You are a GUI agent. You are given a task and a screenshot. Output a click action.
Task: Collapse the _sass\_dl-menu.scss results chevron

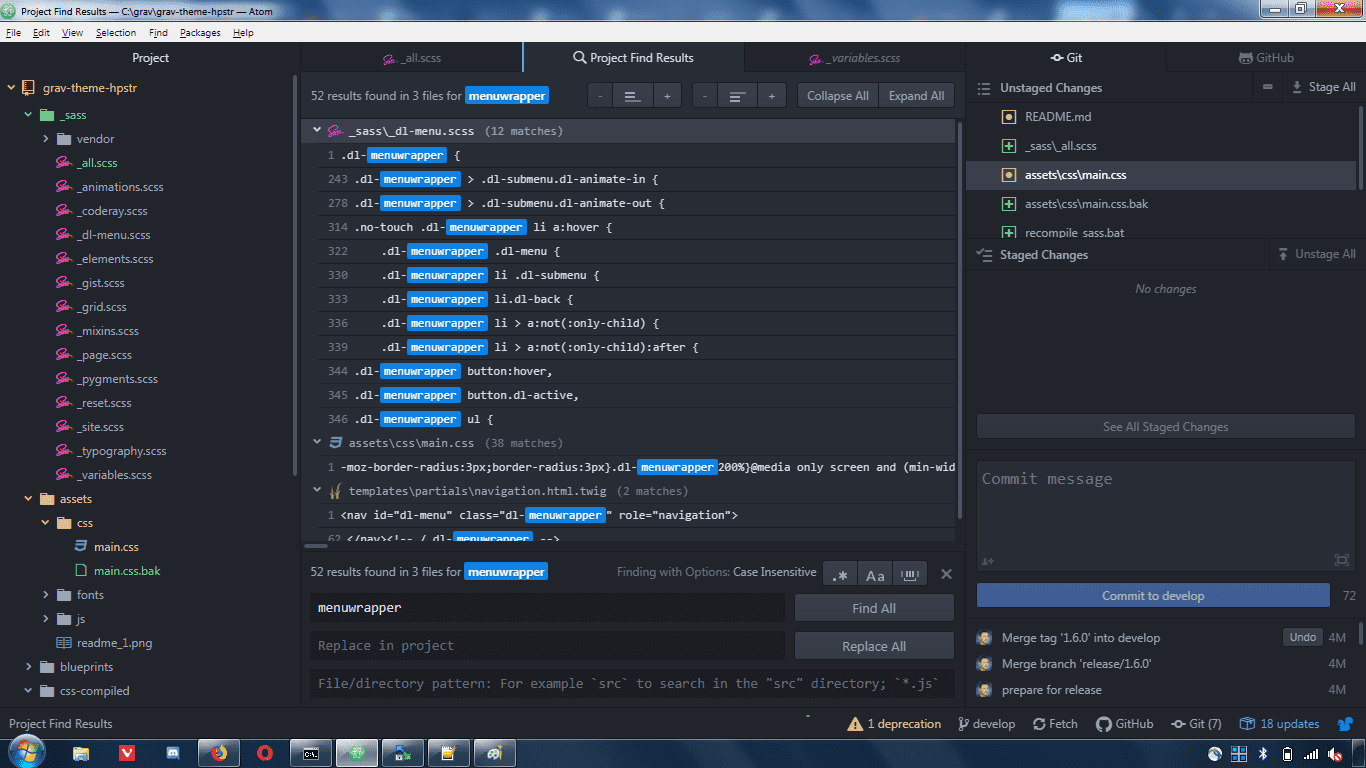317,130
